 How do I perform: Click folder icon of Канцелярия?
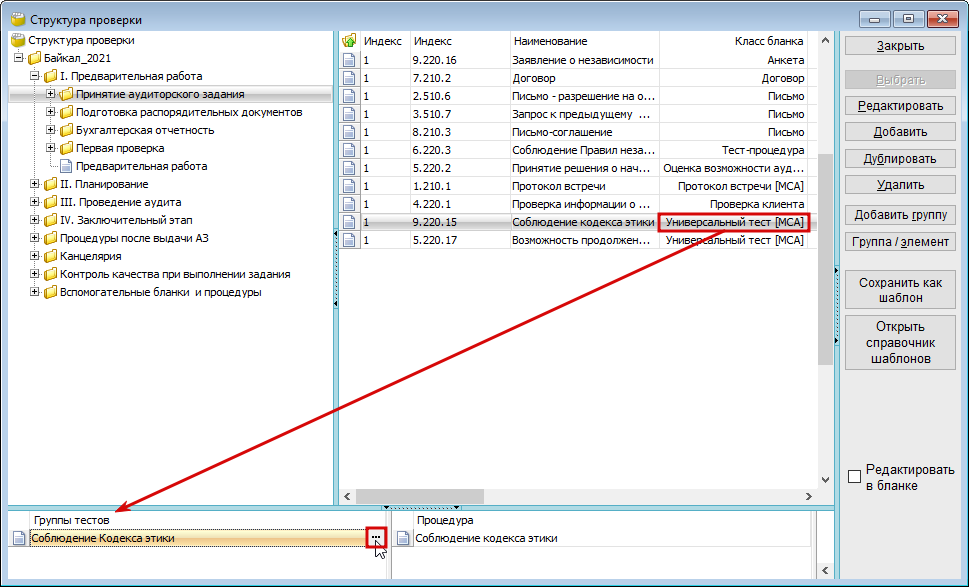(x=51, y=256)
